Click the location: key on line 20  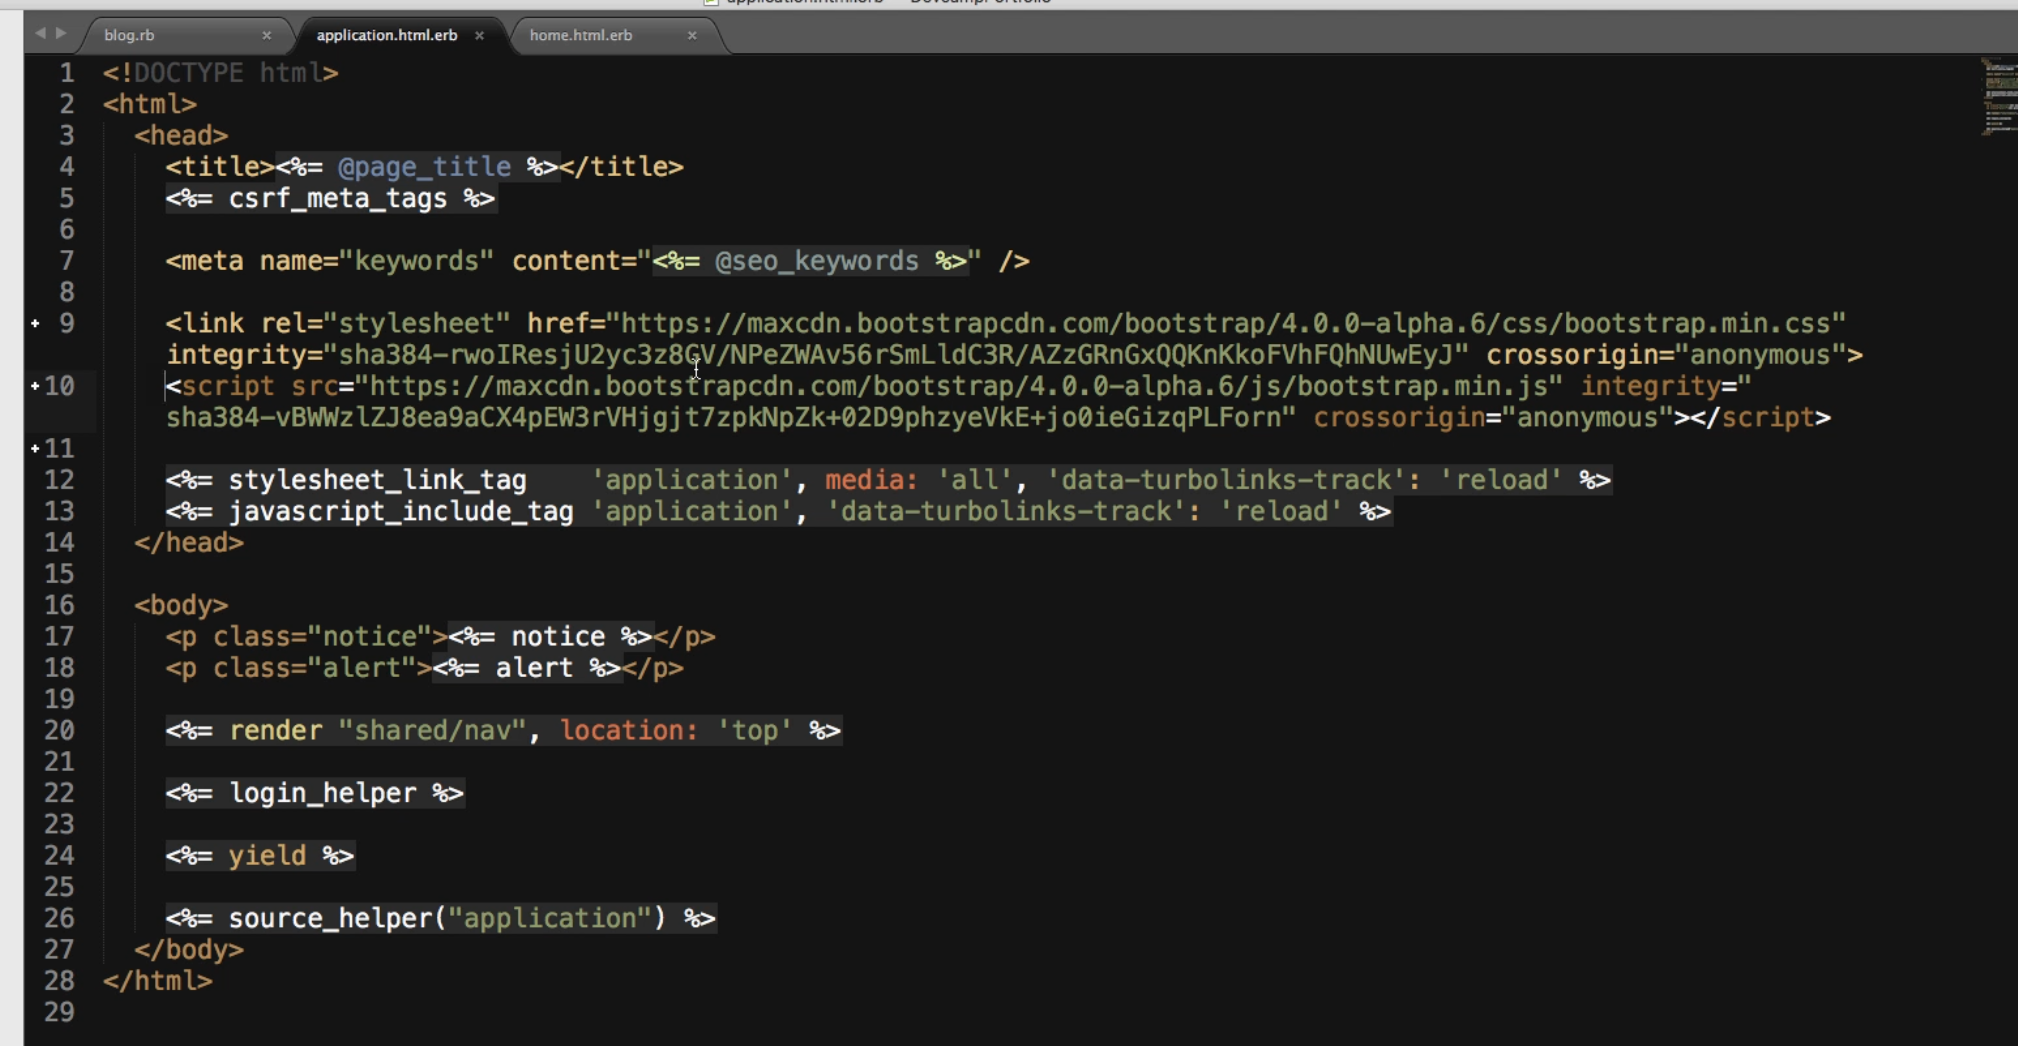click(628, 731)
